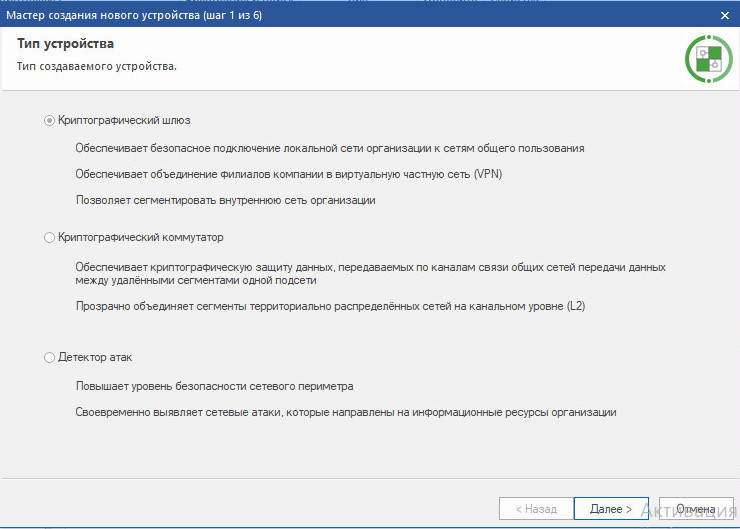Select the Криптографический шлюз radio option

tap(50, 120)
